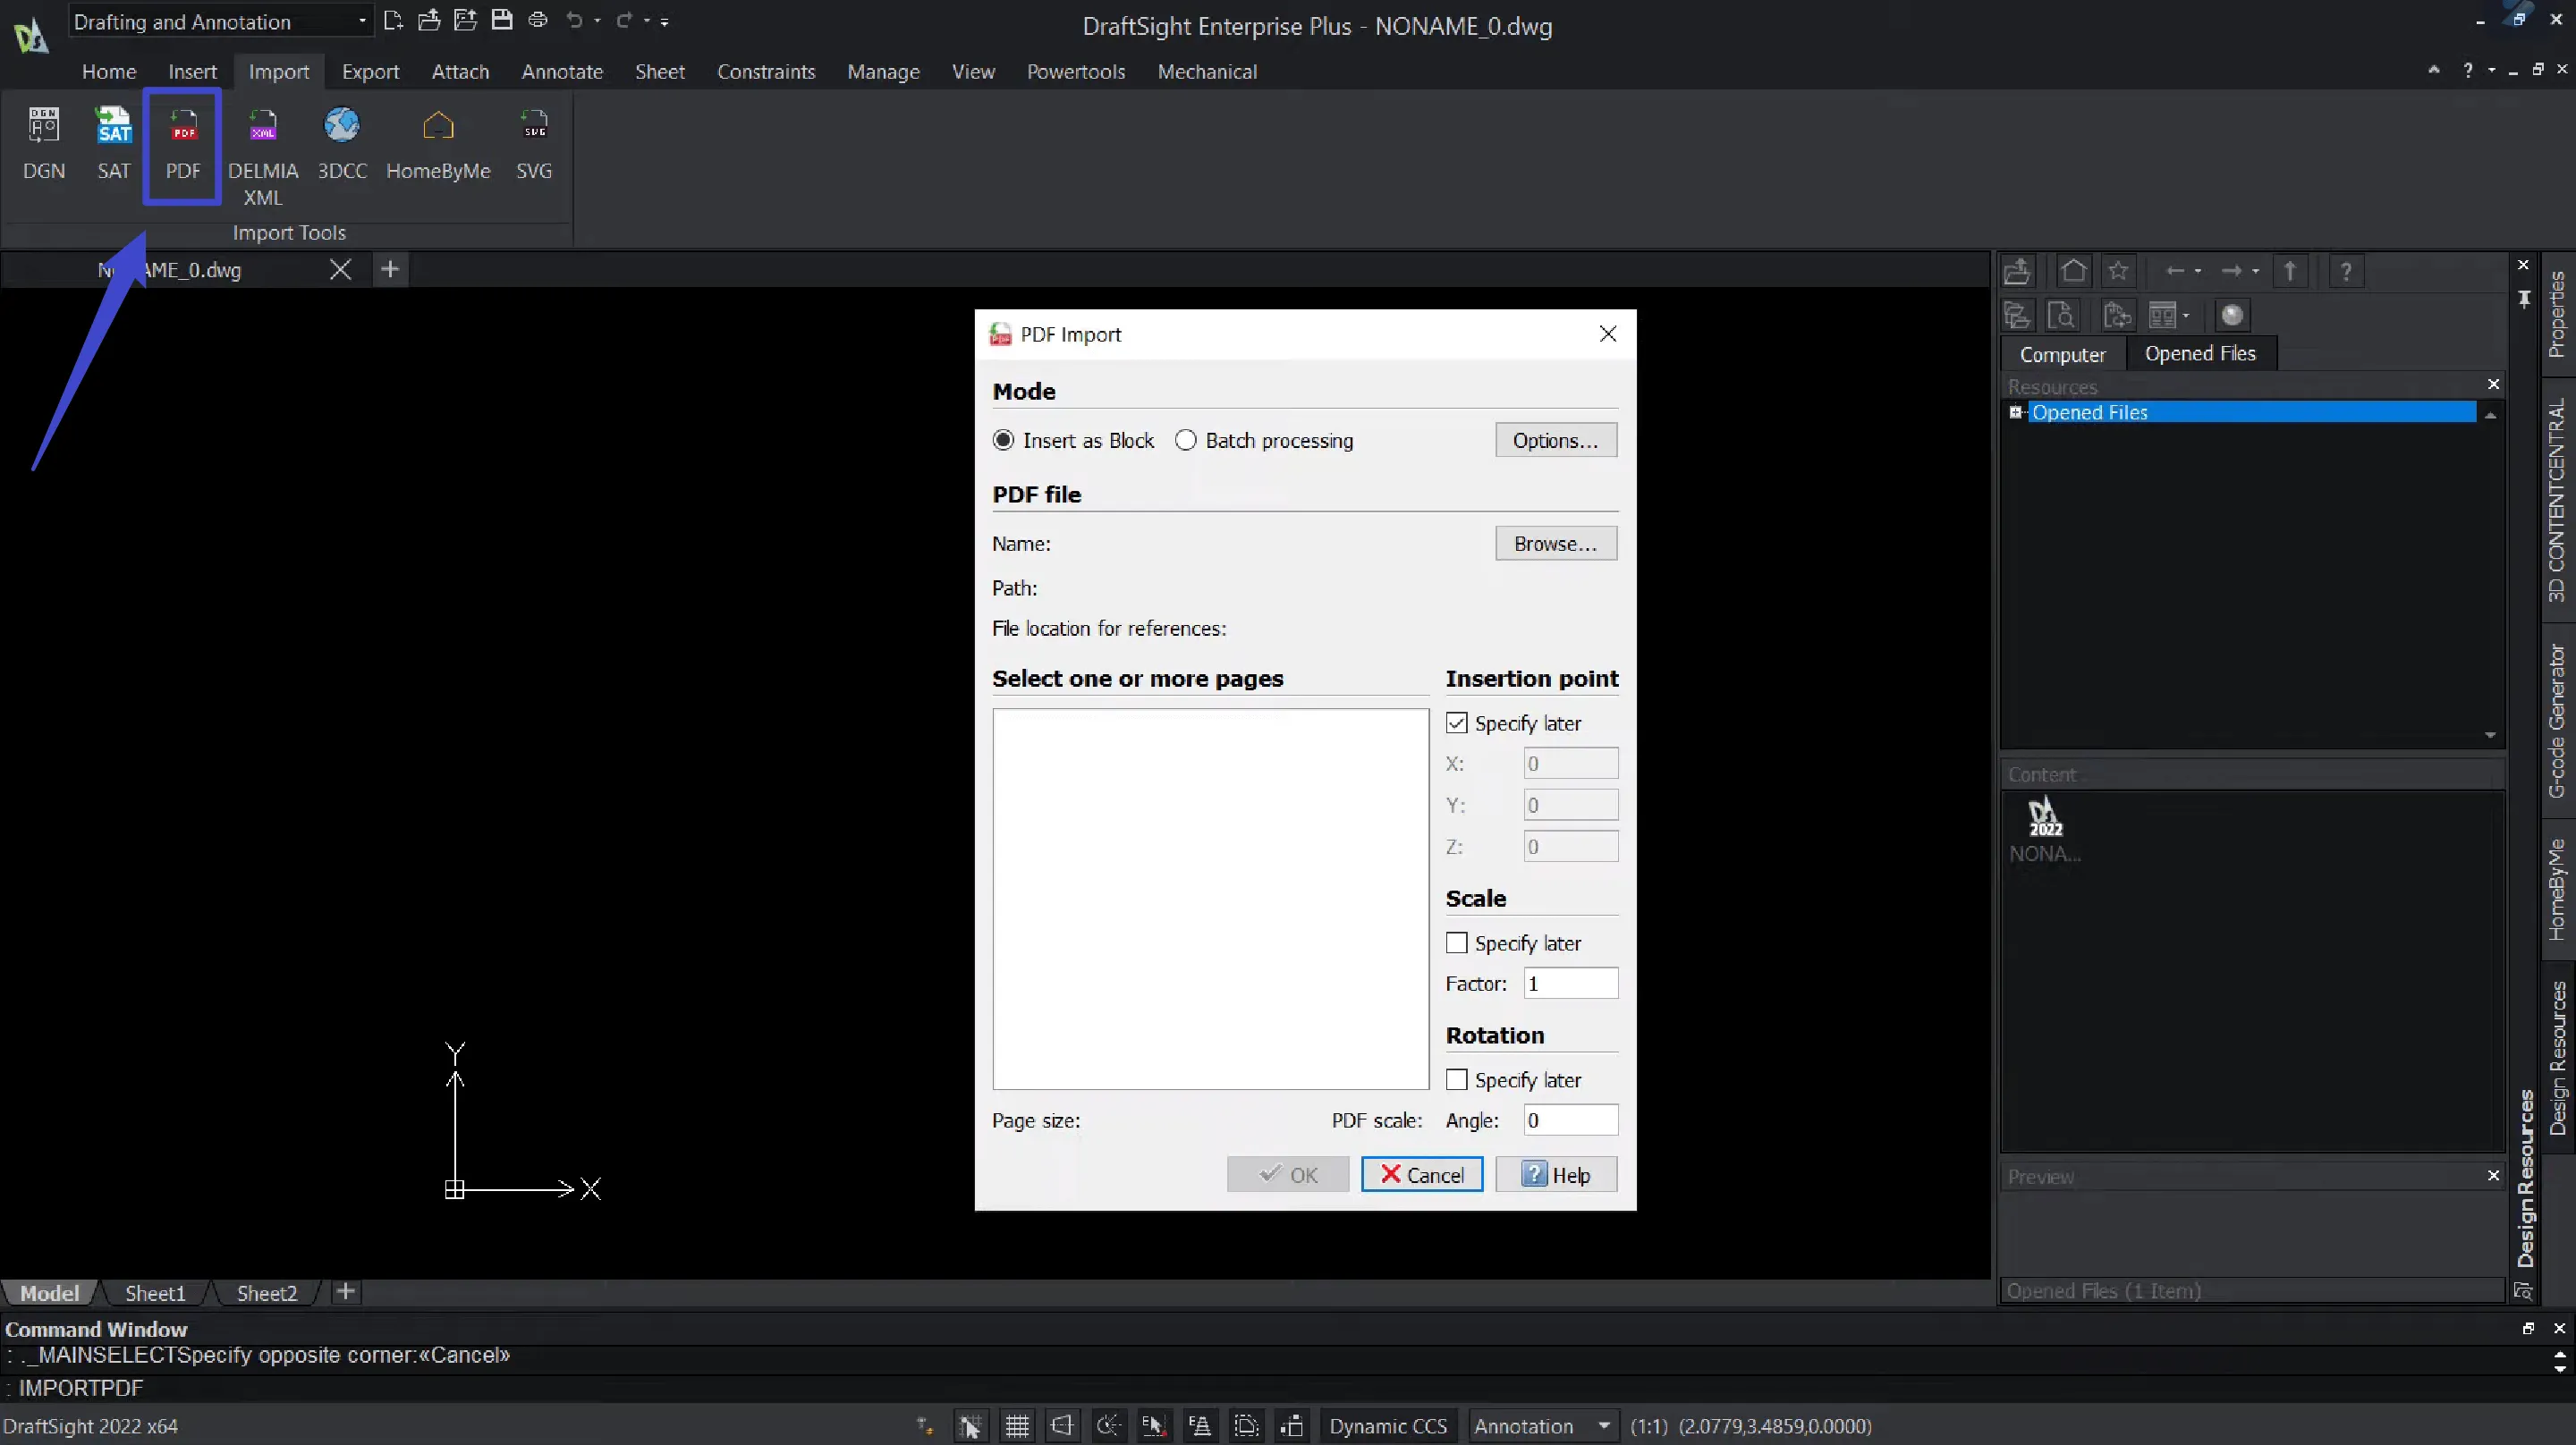Click the Browse button for PDF file
Viewport: 2576px width, 1445px height.
point(1552,543)
